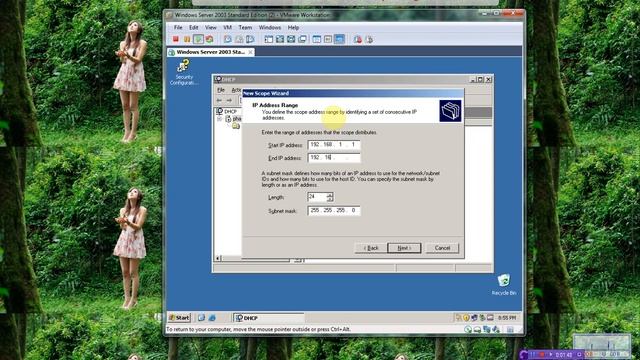640x360 pixels.
Task: Click the guest taskbar clock 8:55 PM
Action: 507,318
